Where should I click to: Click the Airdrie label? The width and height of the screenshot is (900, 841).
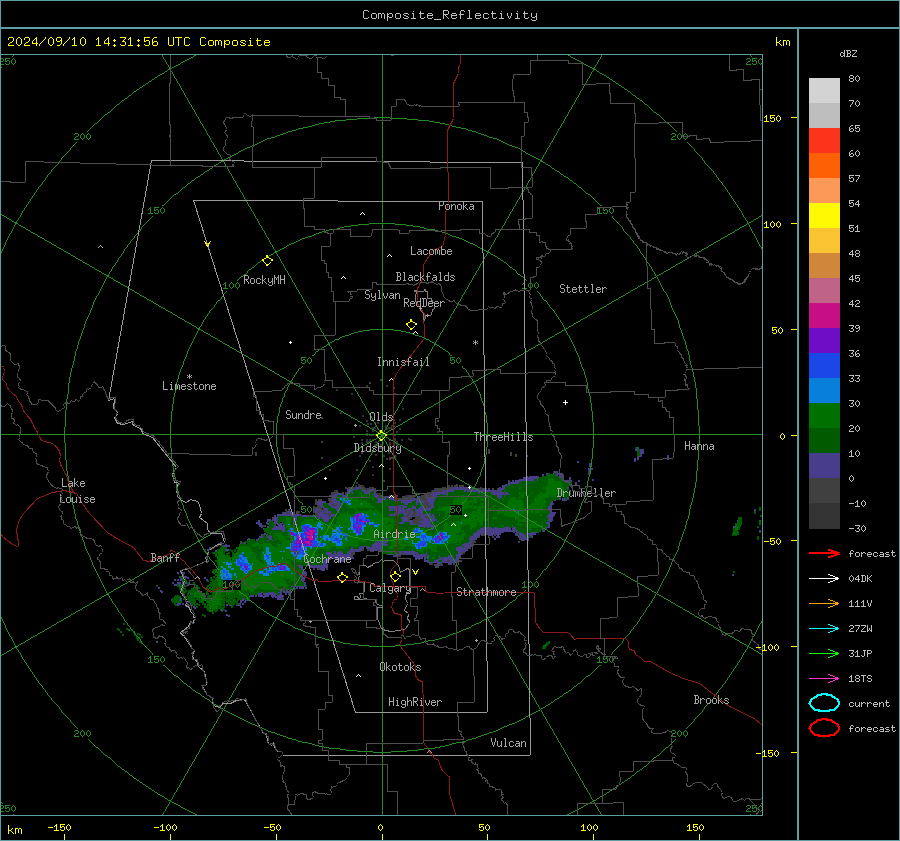coord(394,534)
